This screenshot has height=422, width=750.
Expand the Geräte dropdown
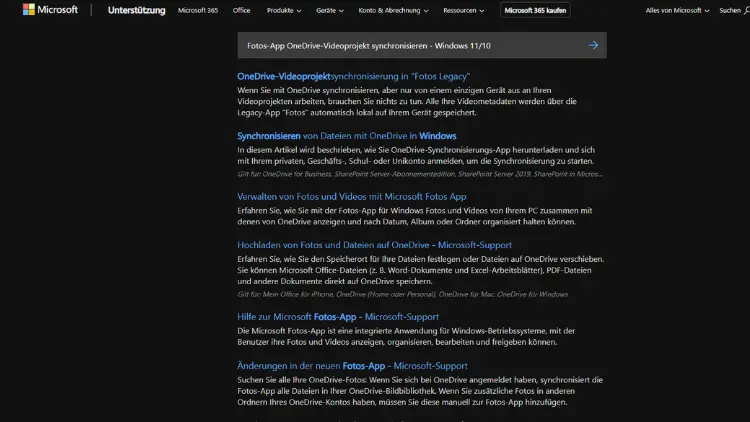[x=330, y=10]
